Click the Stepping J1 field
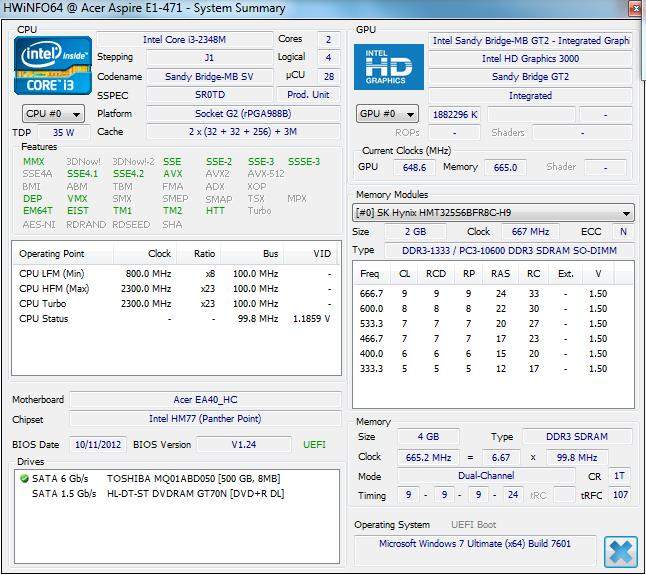 (209, 57)
